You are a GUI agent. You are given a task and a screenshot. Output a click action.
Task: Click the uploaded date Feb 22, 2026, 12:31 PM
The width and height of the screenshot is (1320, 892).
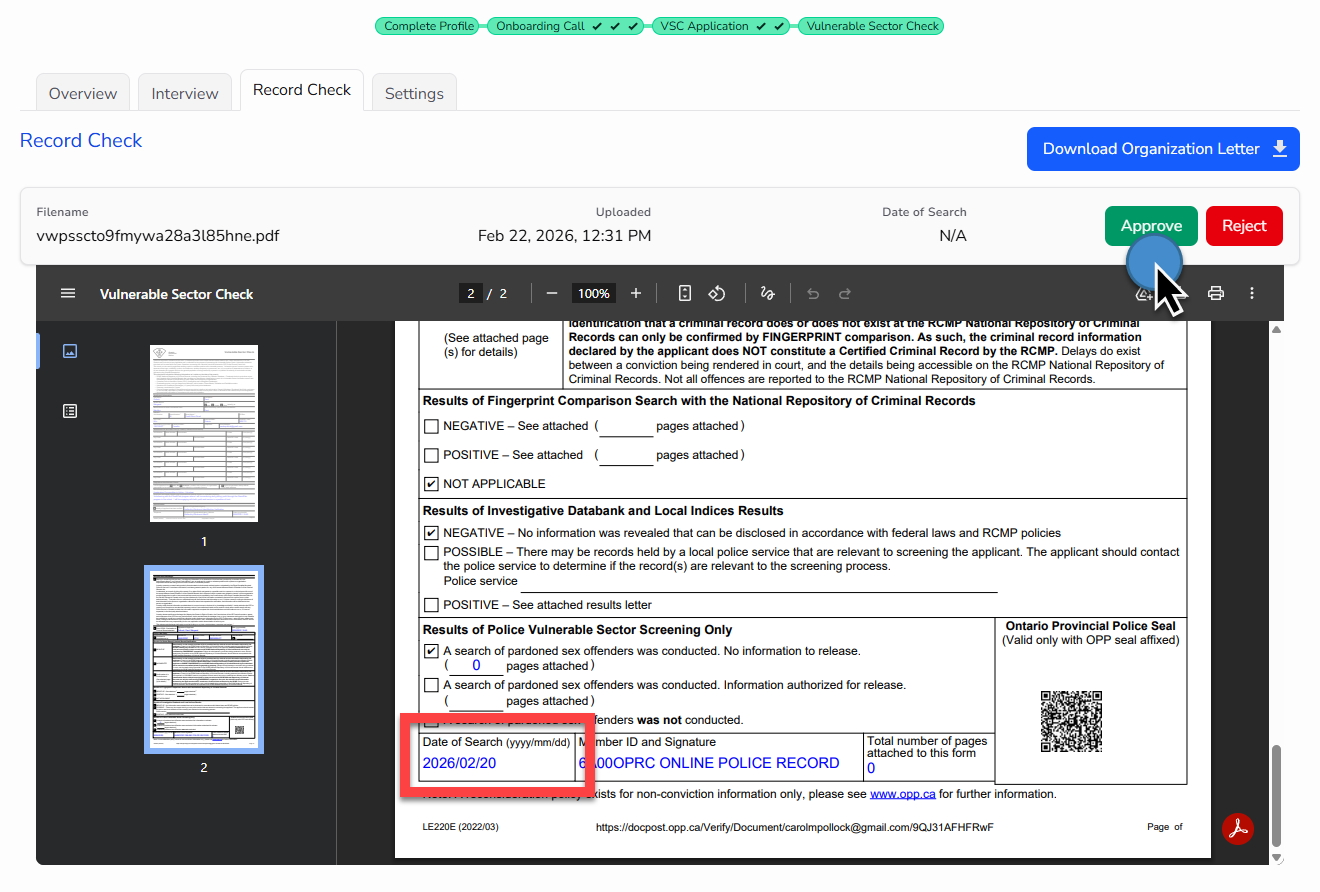pos(564,236)
